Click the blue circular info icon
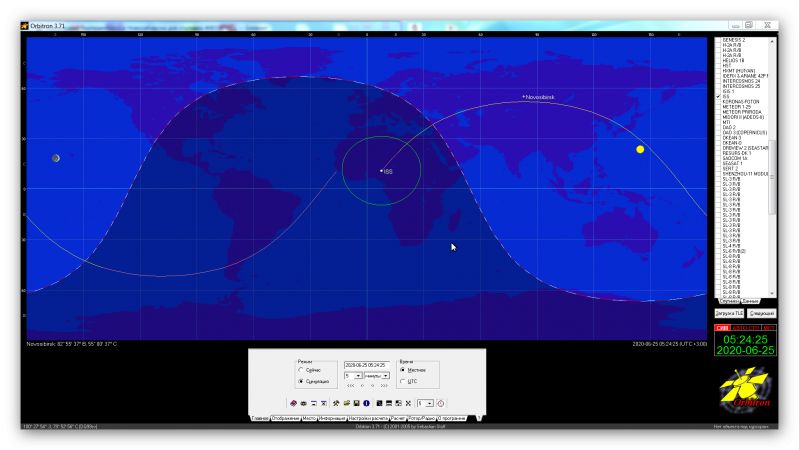The width and height of the screenshot is (800, 450). (366, 403)
